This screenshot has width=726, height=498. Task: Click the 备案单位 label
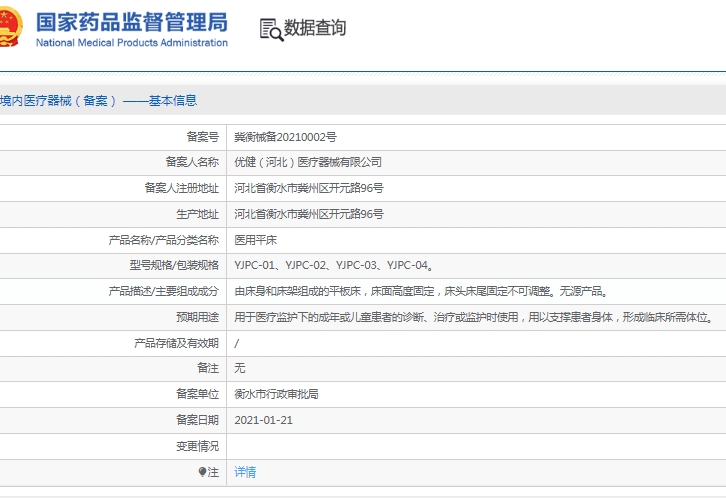point(197,394)
